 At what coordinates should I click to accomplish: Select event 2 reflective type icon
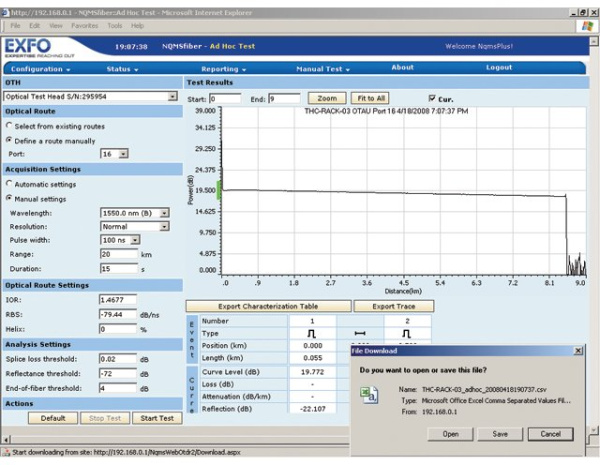click(406, 333)
